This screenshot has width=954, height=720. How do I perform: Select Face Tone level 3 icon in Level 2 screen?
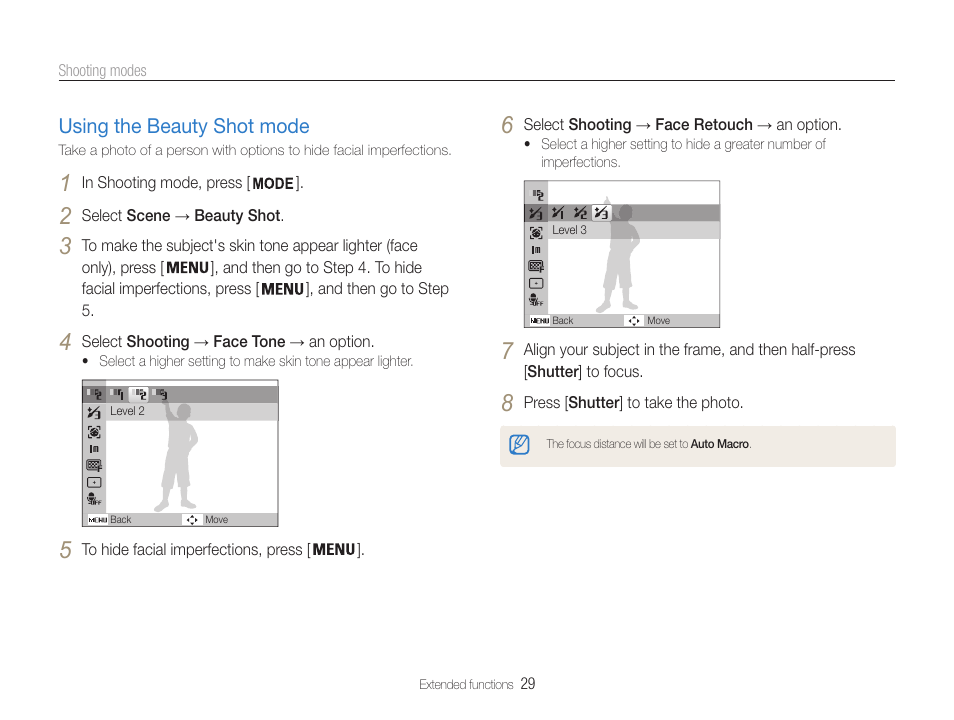pos(159,394)
